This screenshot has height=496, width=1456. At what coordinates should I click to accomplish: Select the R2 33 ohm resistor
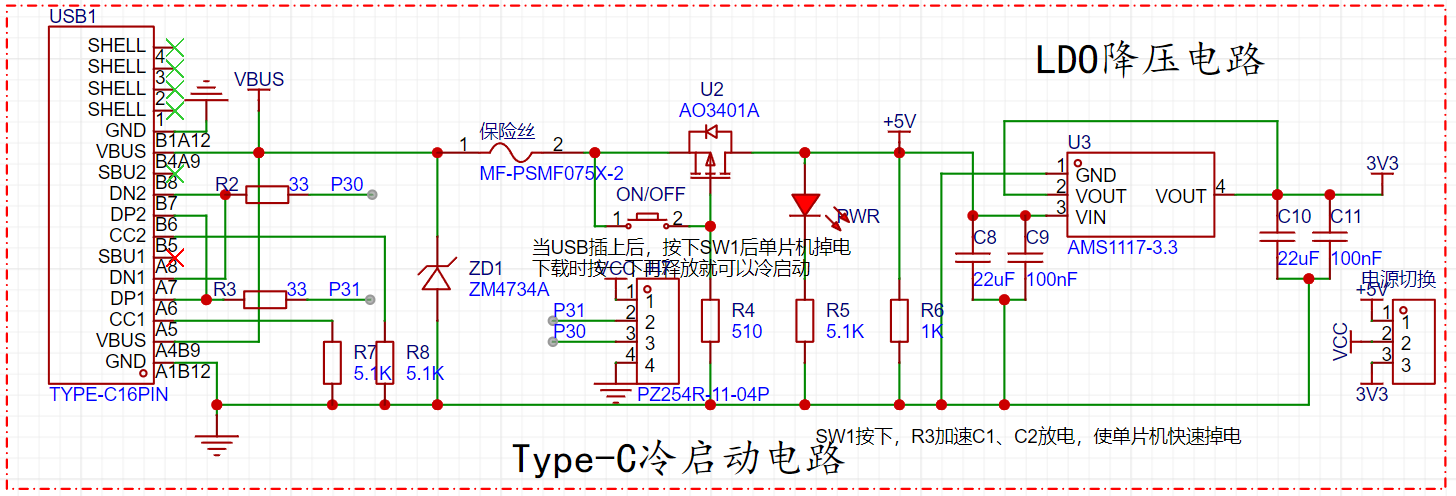click(267, 195)
